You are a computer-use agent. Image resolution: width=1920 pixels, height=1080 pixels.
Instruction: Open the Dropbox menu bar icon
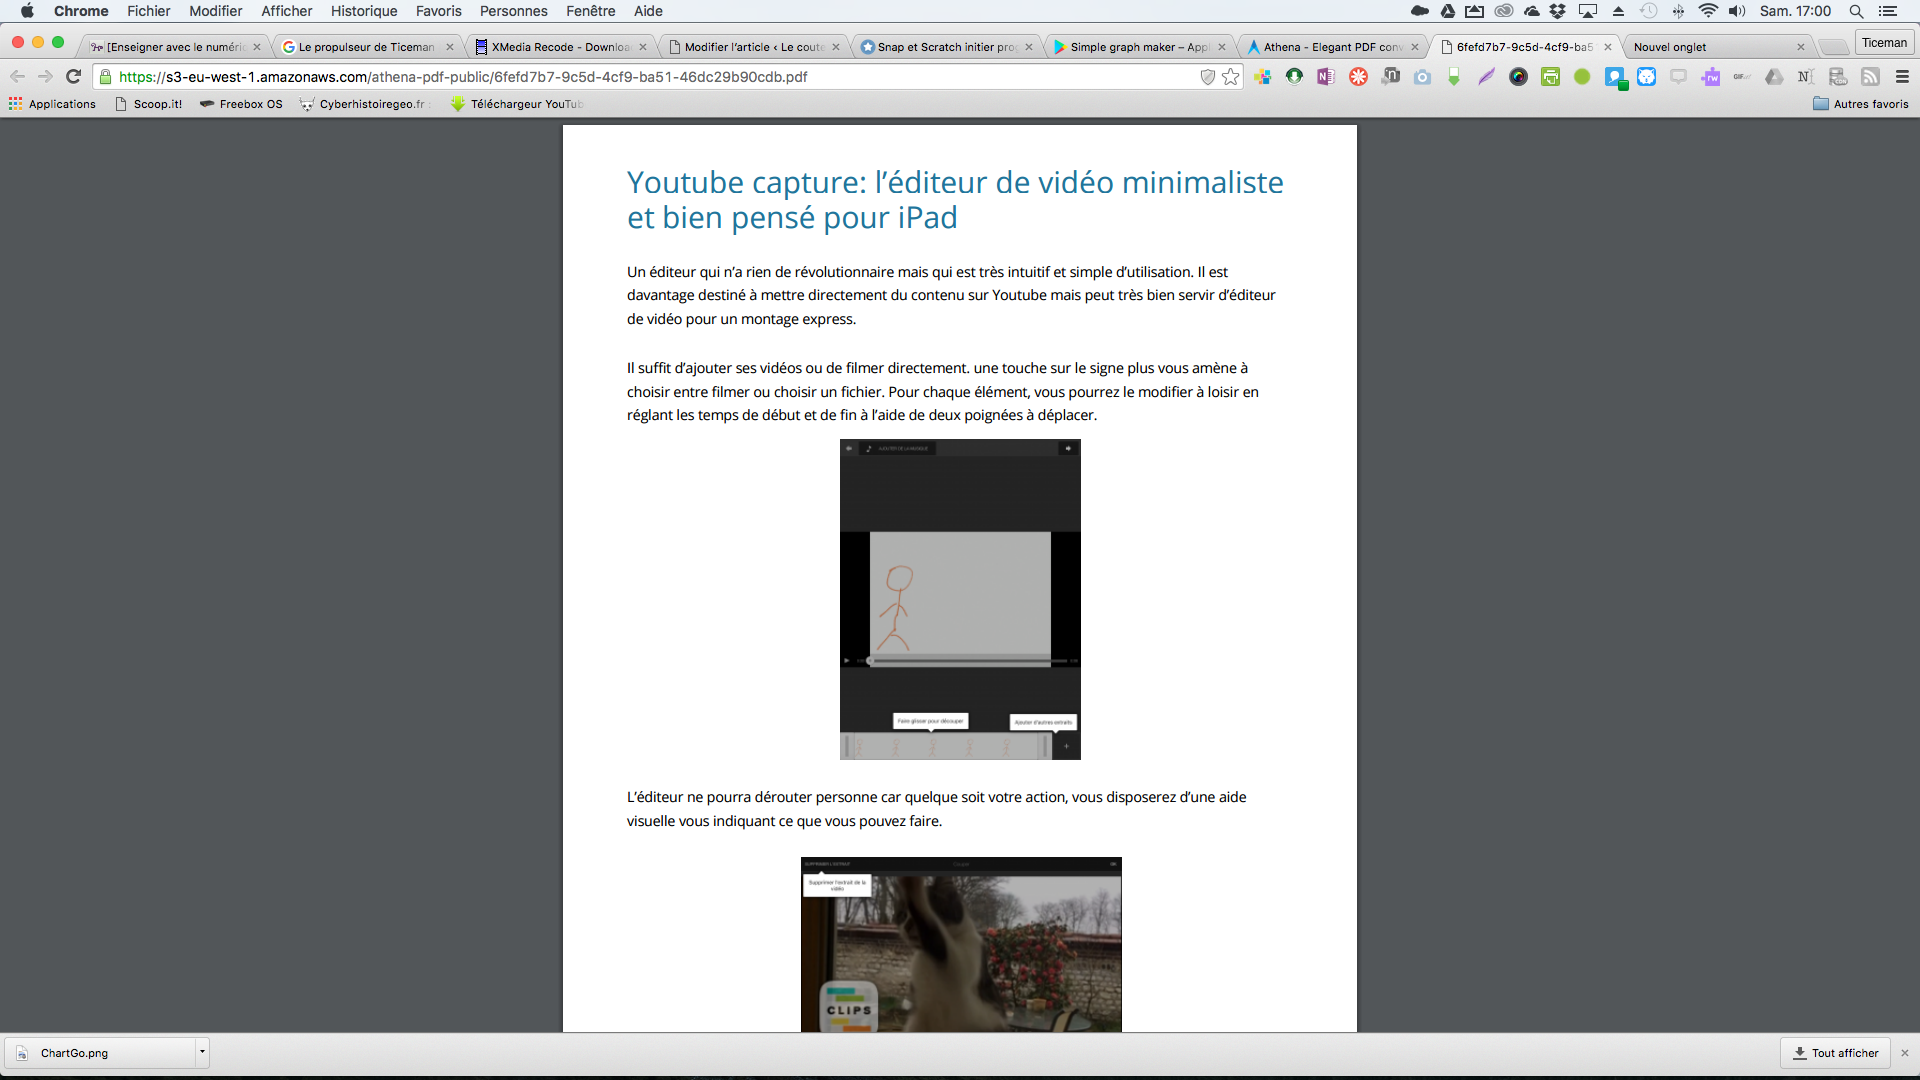(x=1558, y=11)
